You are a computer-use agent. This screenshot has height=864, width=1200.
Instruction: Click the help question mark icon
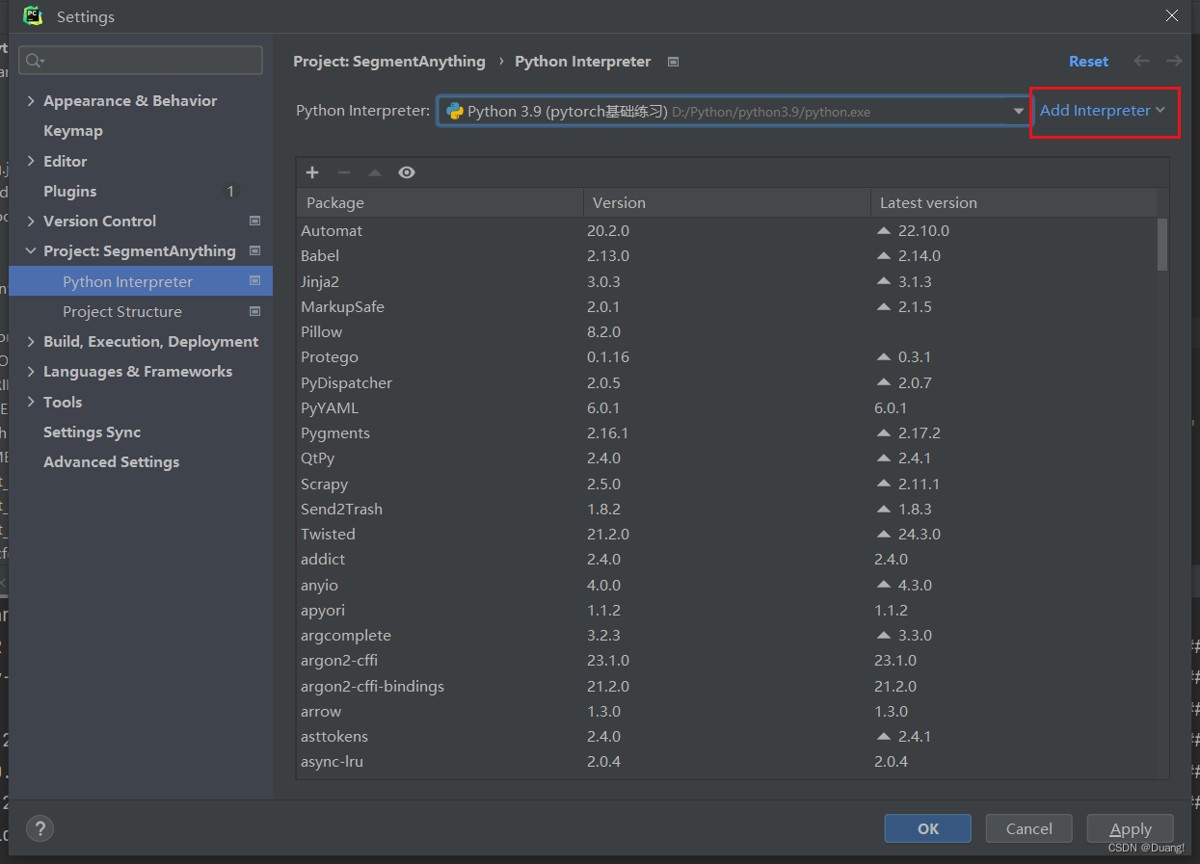pos(40,828)
